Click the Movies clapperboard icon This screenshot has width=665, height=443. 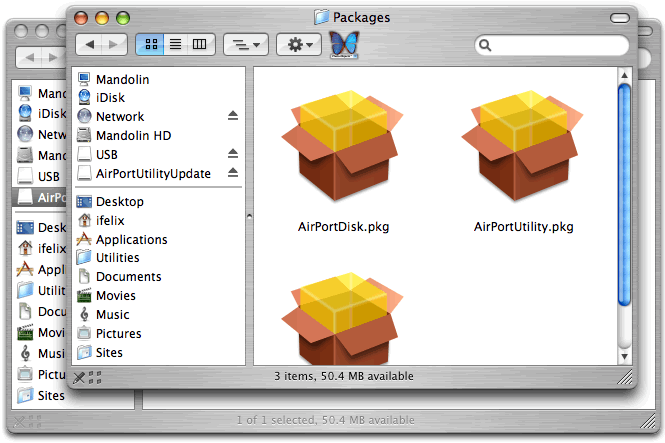84,295
